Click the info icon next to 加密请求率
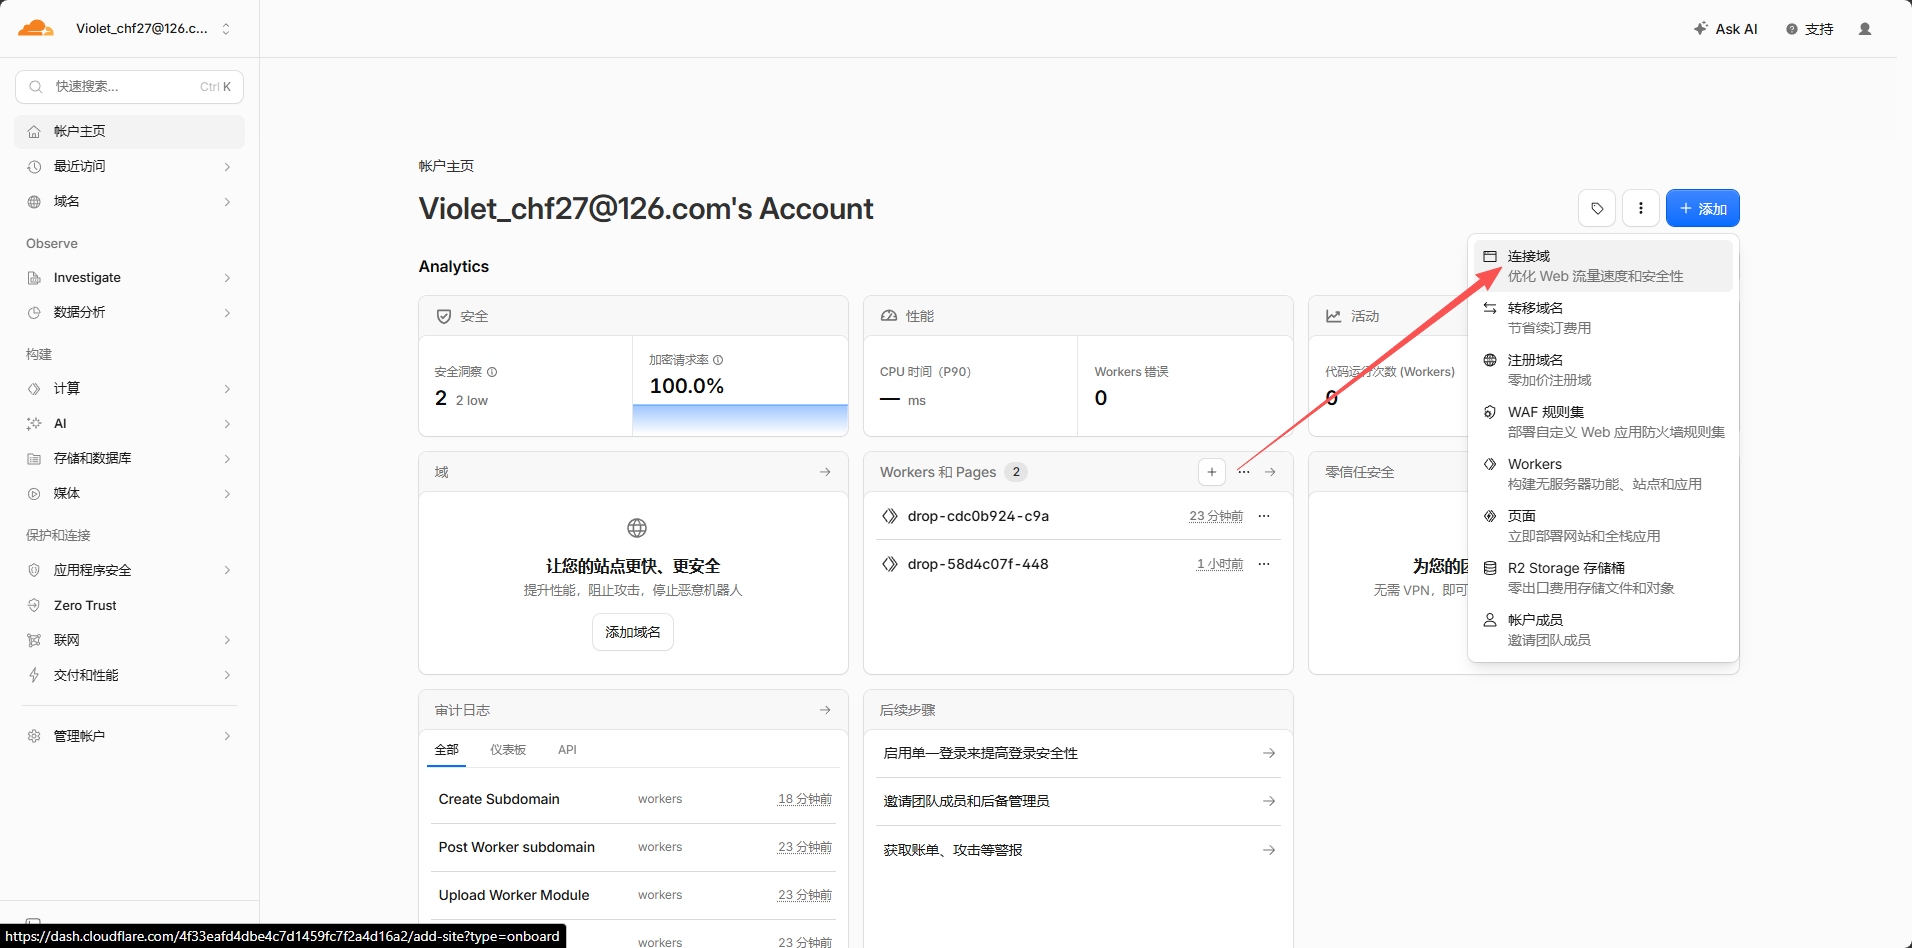The height and width of the screenshot is (948, 1912). [718, 360]
